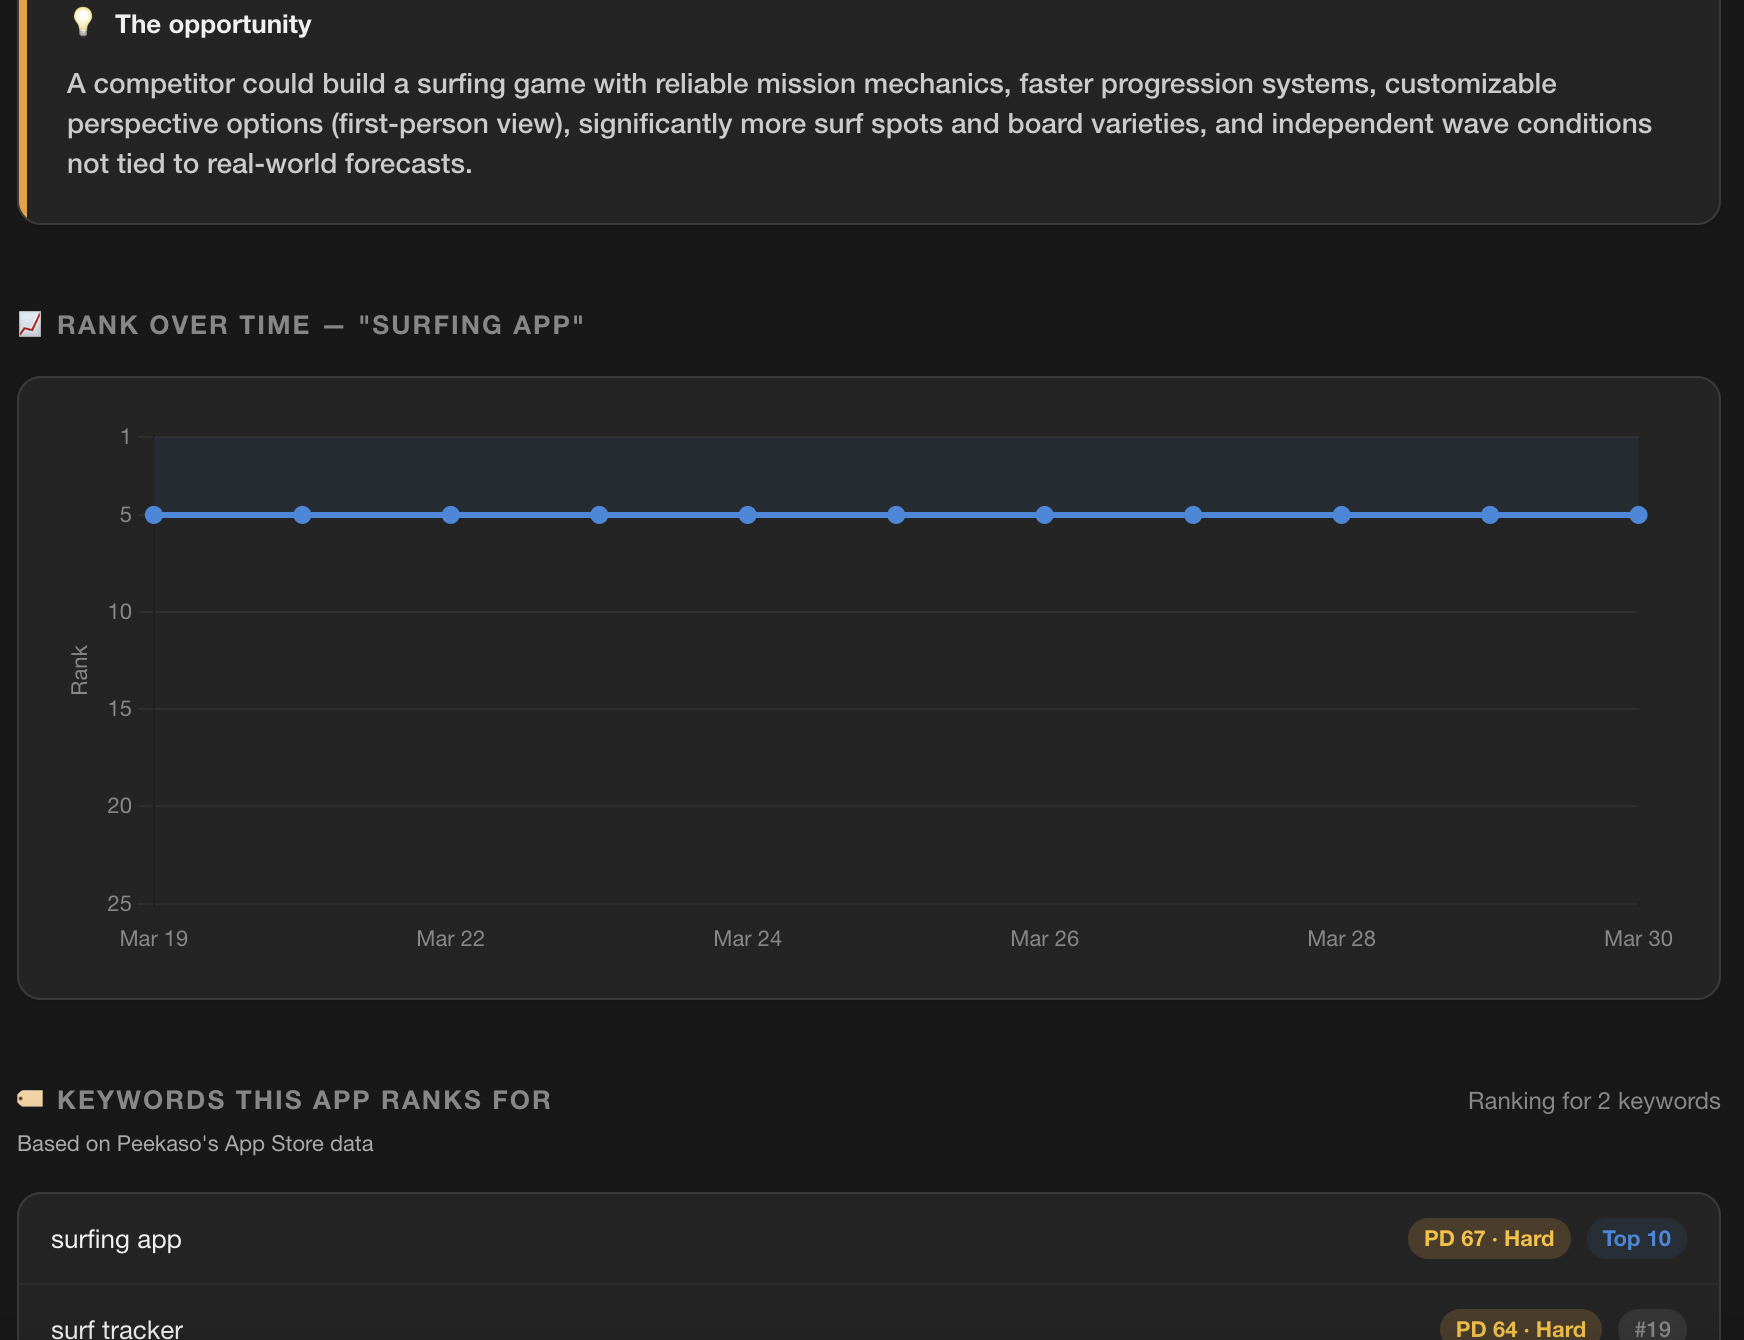This screenshot has height=1340, width=1744.
Task: Click the 'Mar 24' x-axis label
Action: click(748, 939)
